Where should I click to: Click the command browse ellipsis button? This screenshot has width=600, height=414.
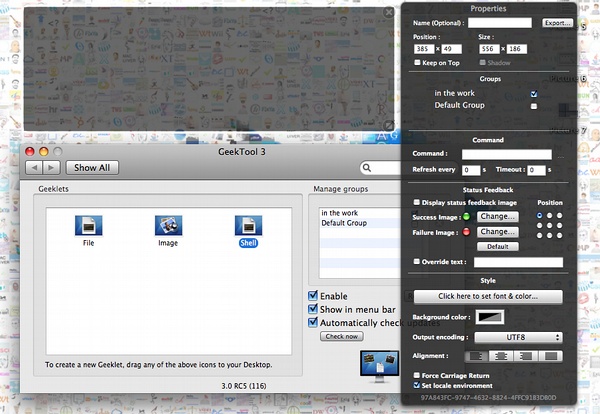[561, 156]
